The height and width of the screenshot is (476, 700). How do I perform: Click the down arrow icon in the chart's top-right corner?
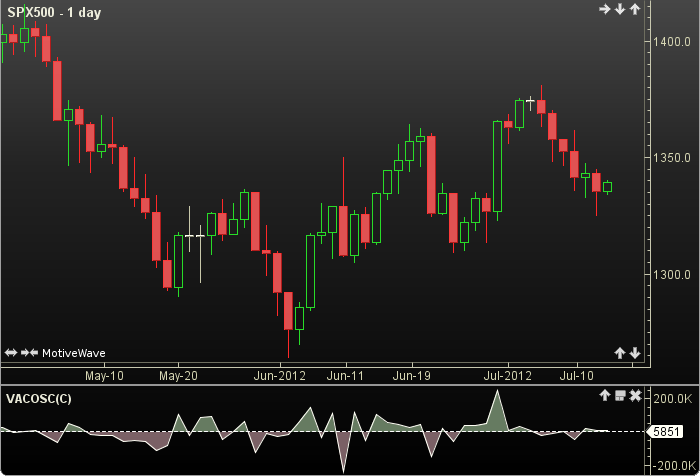pos(620,9)
